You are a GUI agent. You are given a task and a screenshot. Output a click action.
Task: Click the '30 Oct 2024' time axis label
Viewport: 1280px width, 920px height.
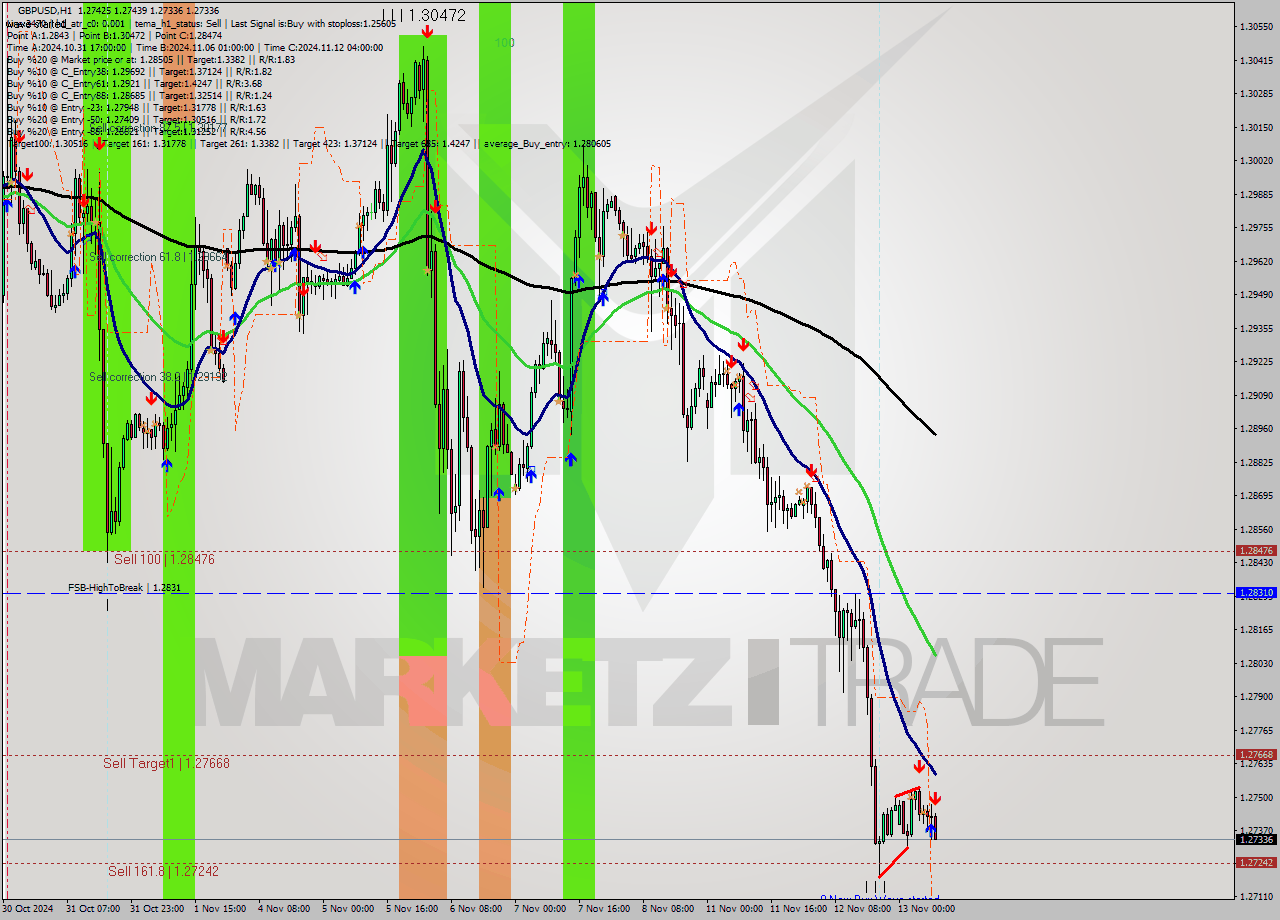(x=29, y=909)
